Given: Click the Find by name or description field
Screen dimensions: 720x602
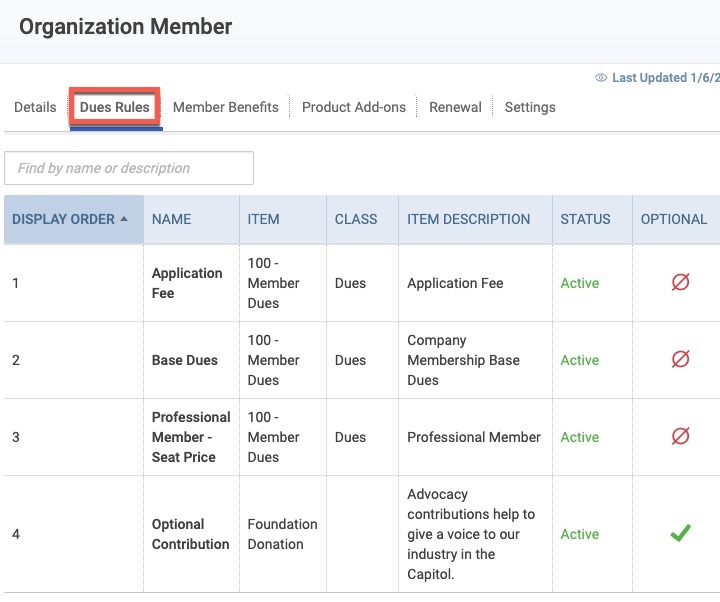Looking at the screenshot, I should pyautogui.click(x=129, y=168).
